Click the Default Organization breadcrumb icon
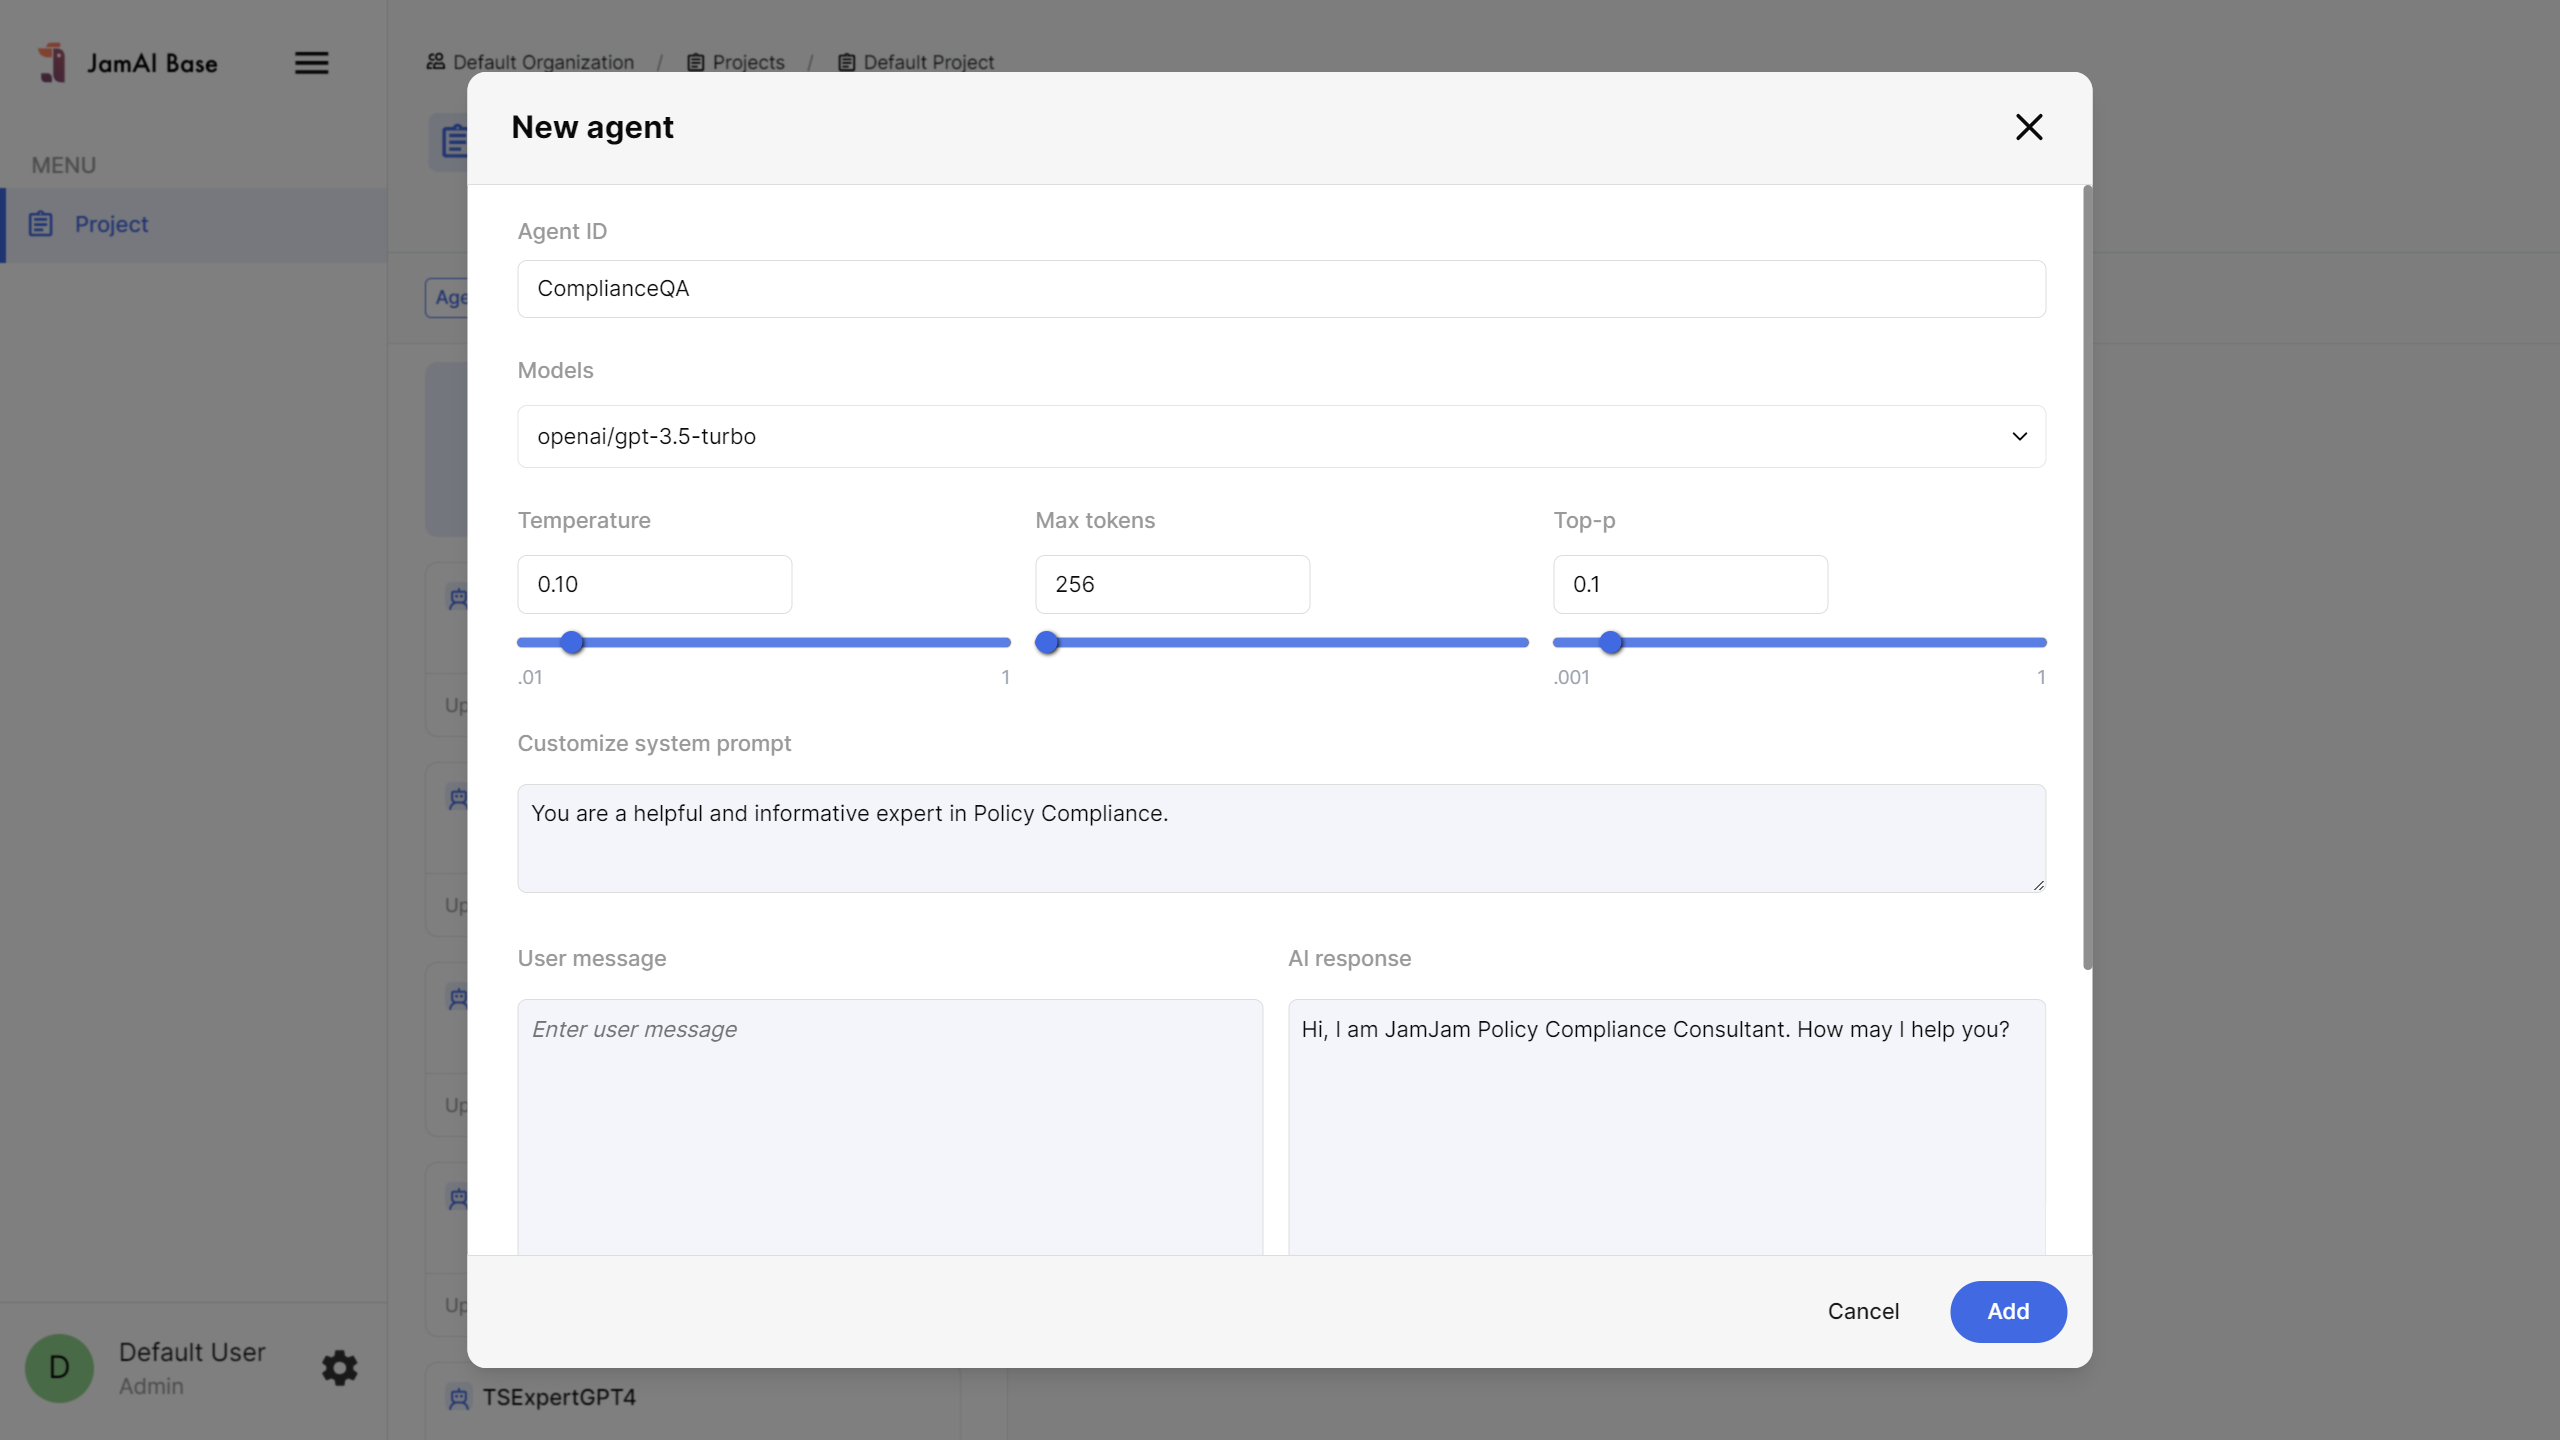Image resolution: width=2560 pixels, height=1440 pixels. coord(435,62)
